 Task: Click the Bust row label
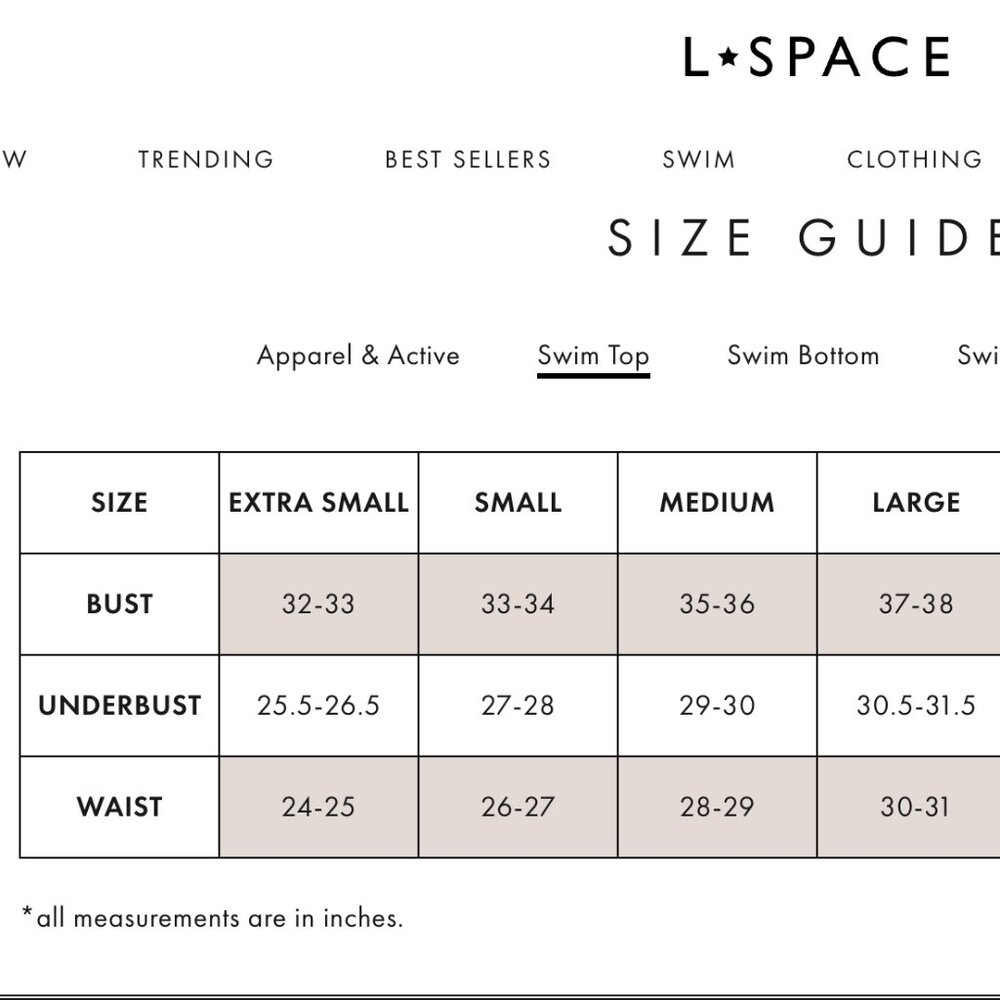click(119, 604)
